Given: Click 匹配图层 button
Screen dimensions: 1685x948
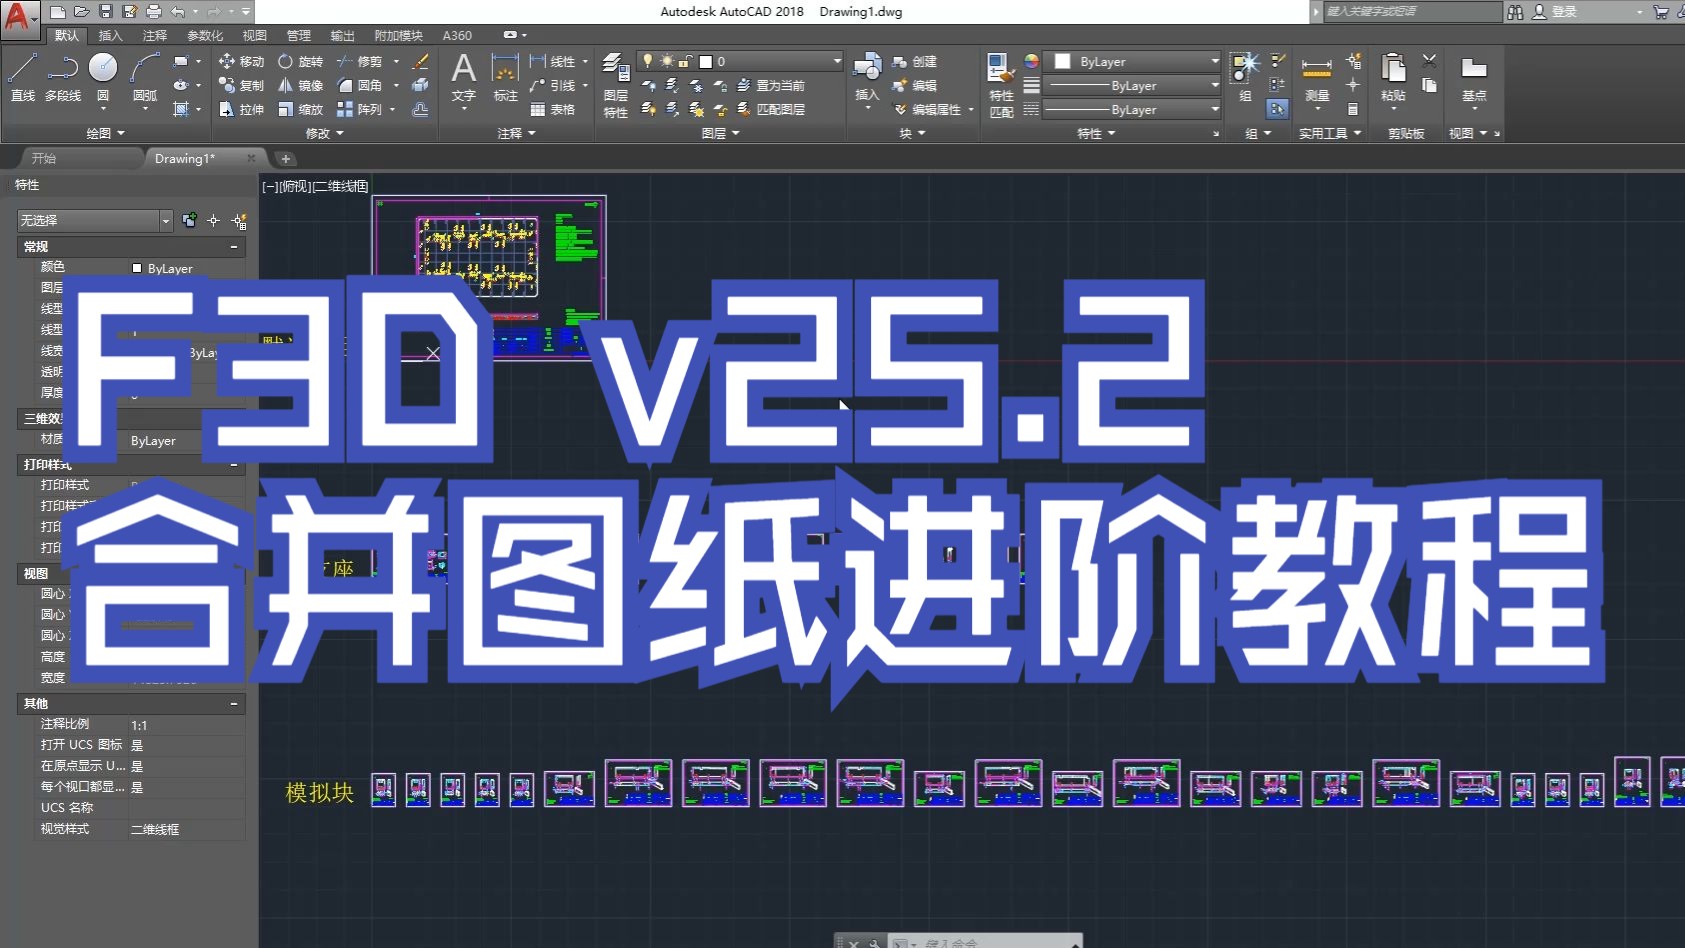Looking at the screenshot, I should [771, 109].
